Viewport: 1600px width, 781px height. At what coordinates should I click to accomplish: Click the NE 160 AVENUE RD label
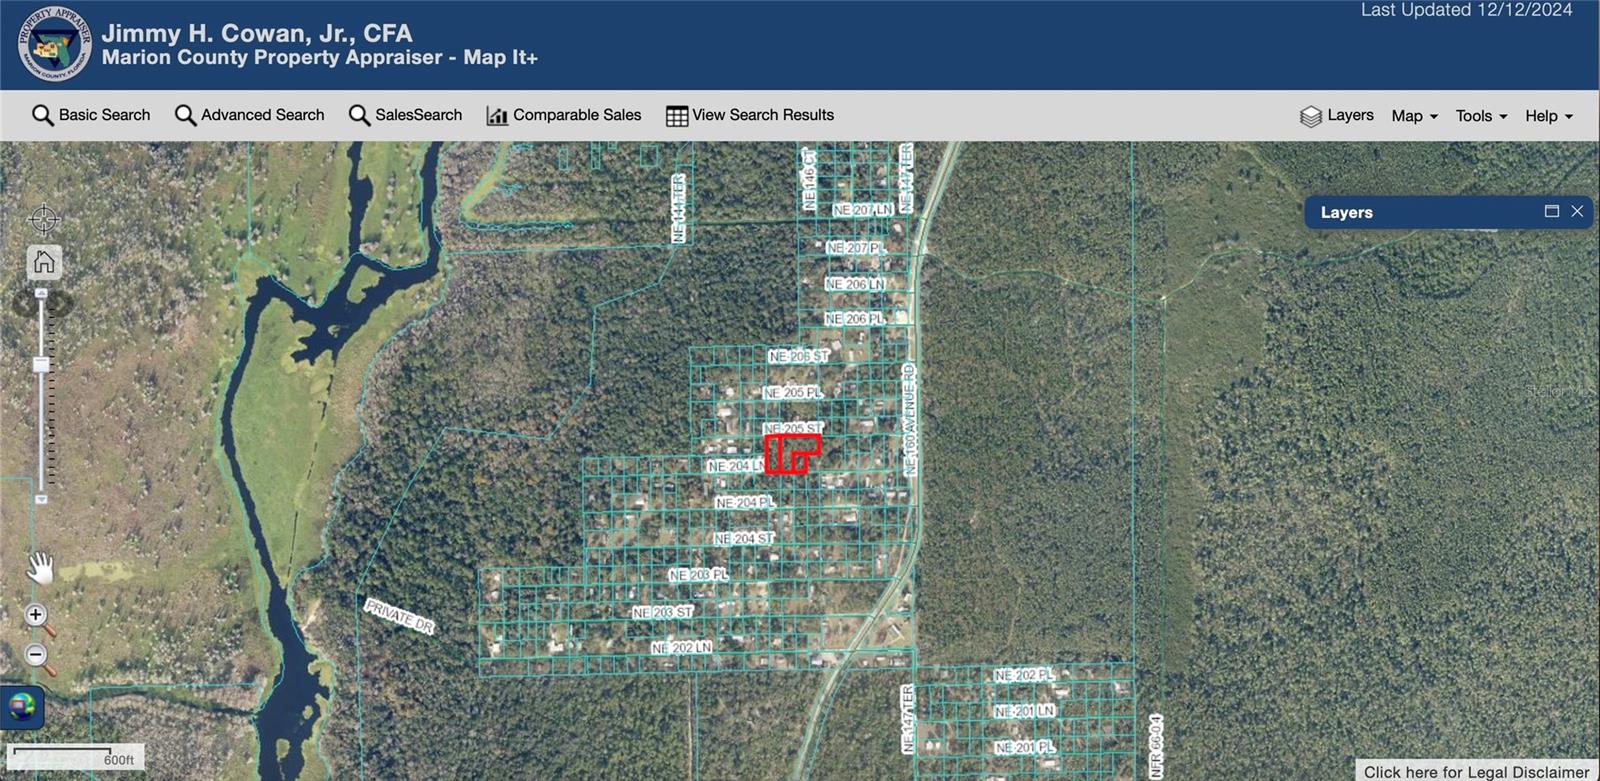point(910,419)
